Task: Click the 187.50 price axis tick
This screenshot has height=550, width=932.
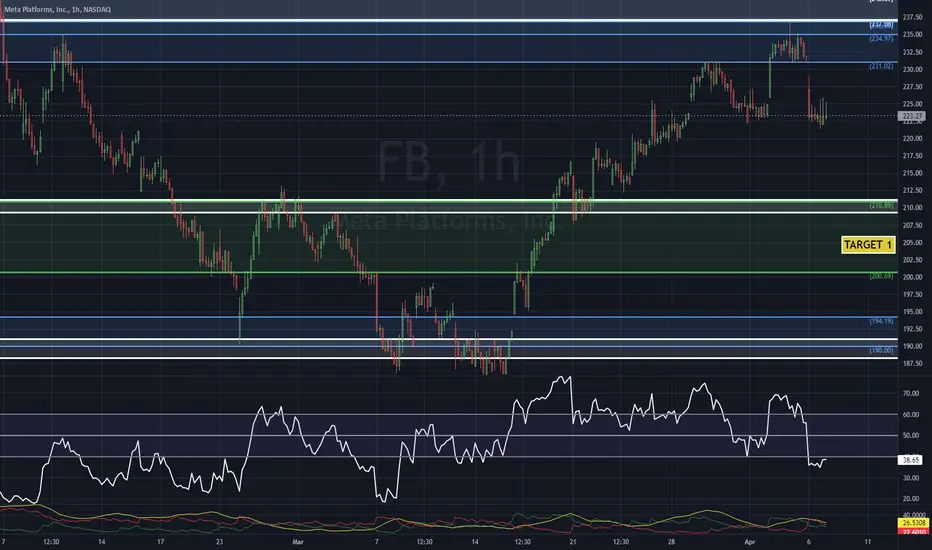Action: (912, 363)
